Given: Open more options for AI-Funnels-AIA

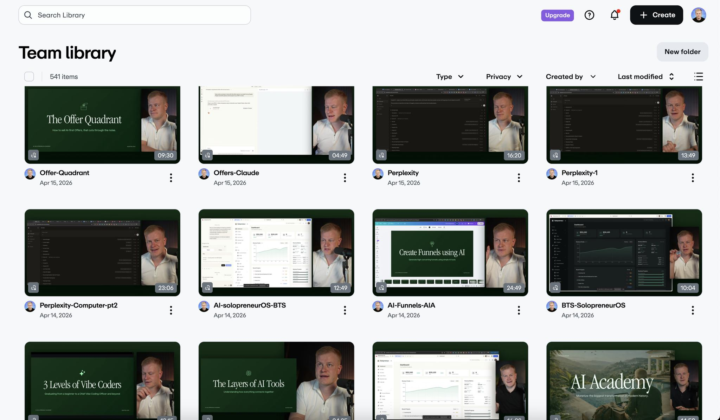Looking at the screenshot, I should point(519,310).
